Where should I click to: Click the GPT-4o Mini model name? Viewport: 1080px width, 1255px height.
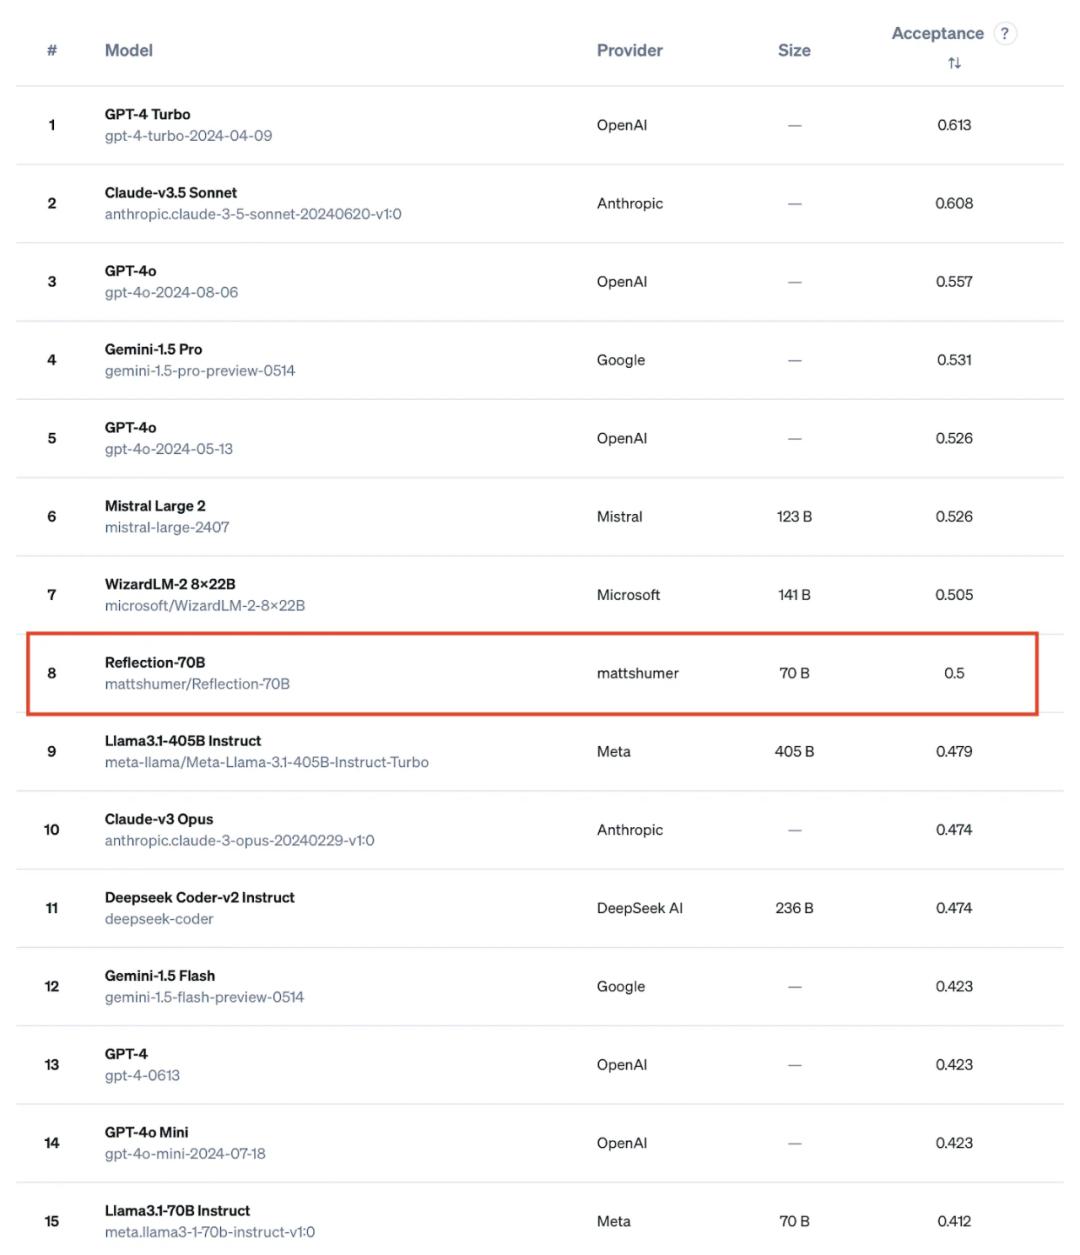click(x=146, y=1132)
